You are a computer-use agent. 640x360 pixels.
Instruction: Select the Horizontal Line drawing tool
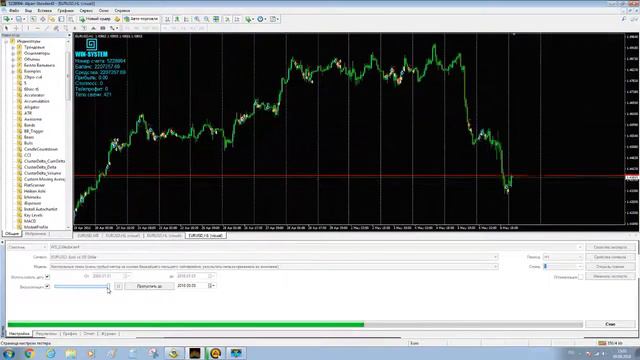(38, 28)
